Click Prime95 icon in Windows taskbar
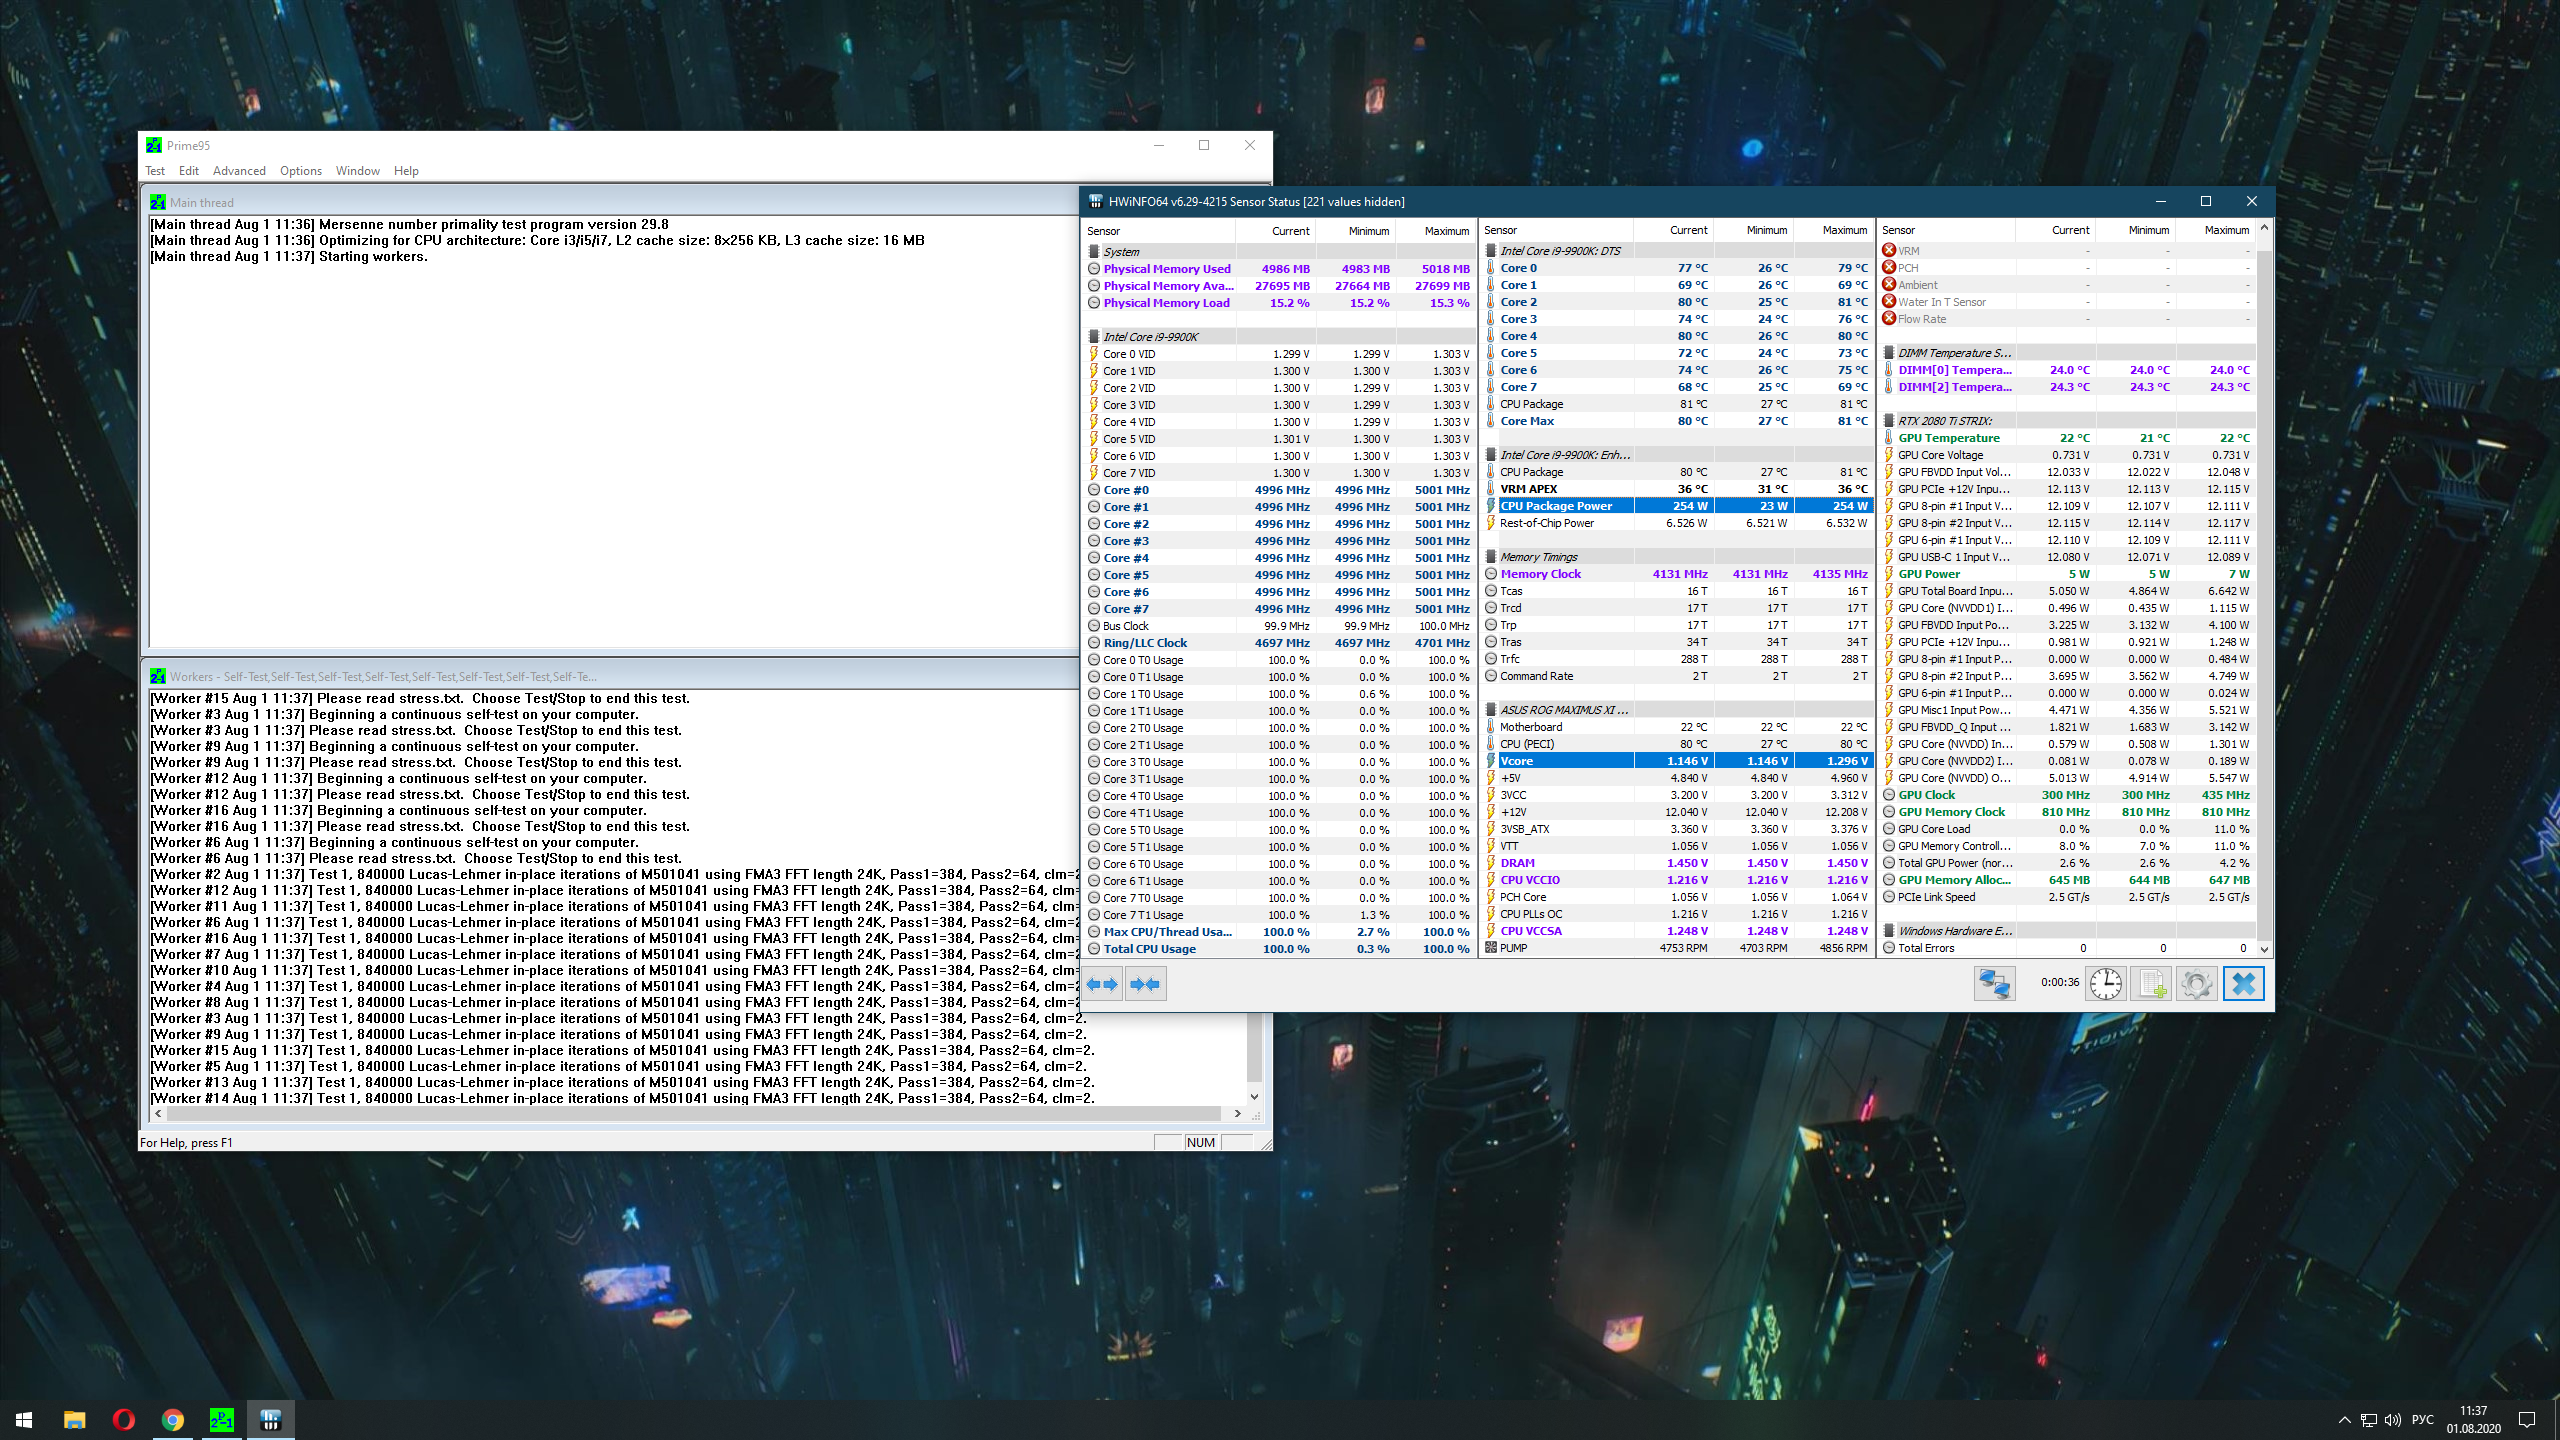This screenshot has width=2560, height=1440. click(x=221, y=1419)
